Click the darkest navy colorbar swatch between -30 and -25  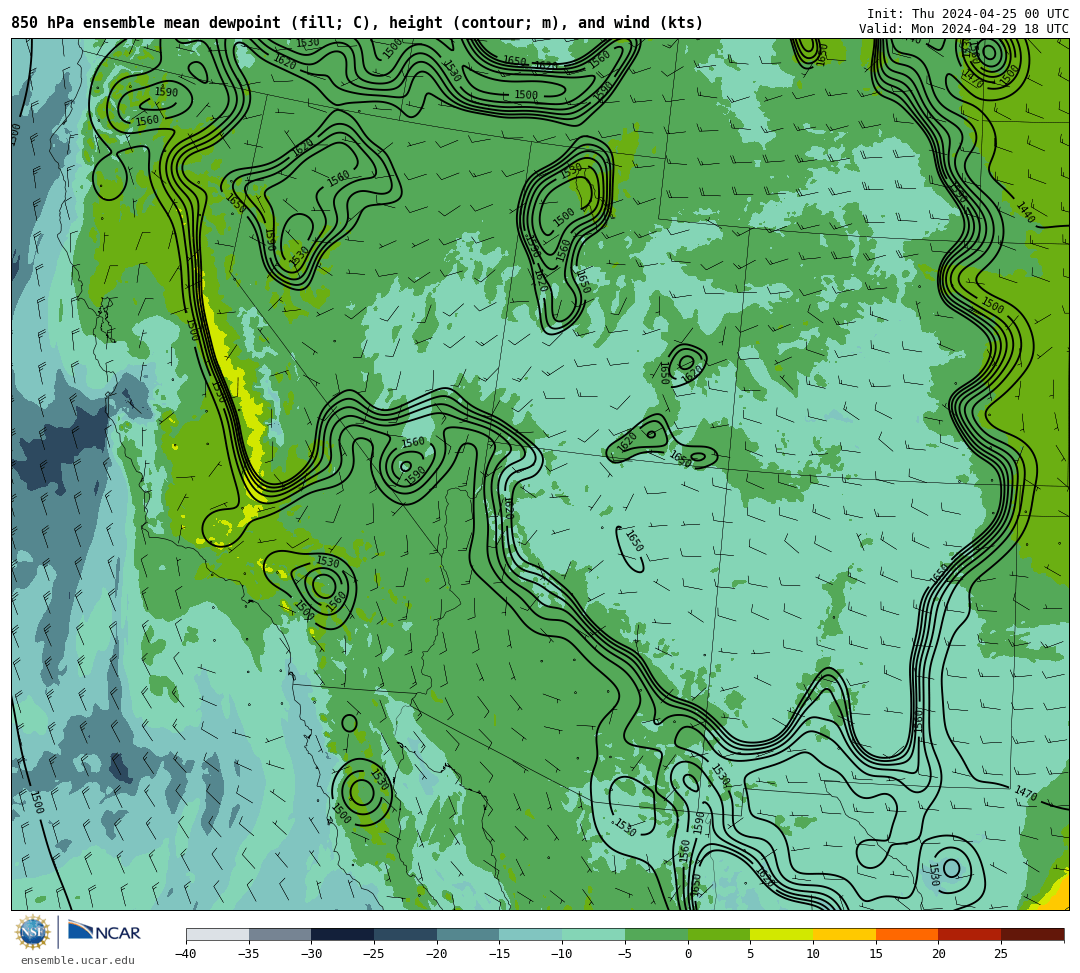342,934
